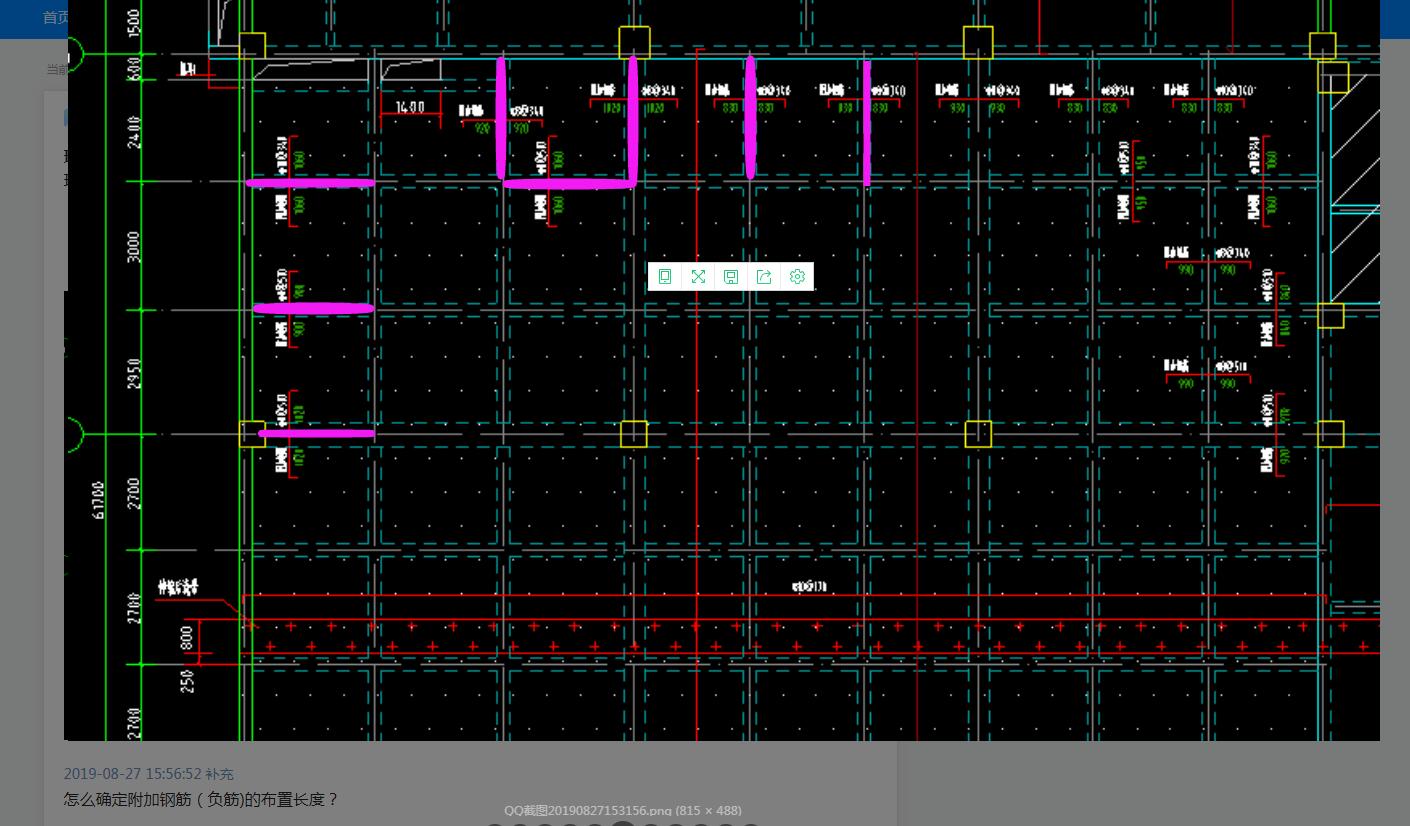Screen dimensions: 1410x826
Task: Expand image to fullscreen with arrows icon
Action: [x=698, y=277]
